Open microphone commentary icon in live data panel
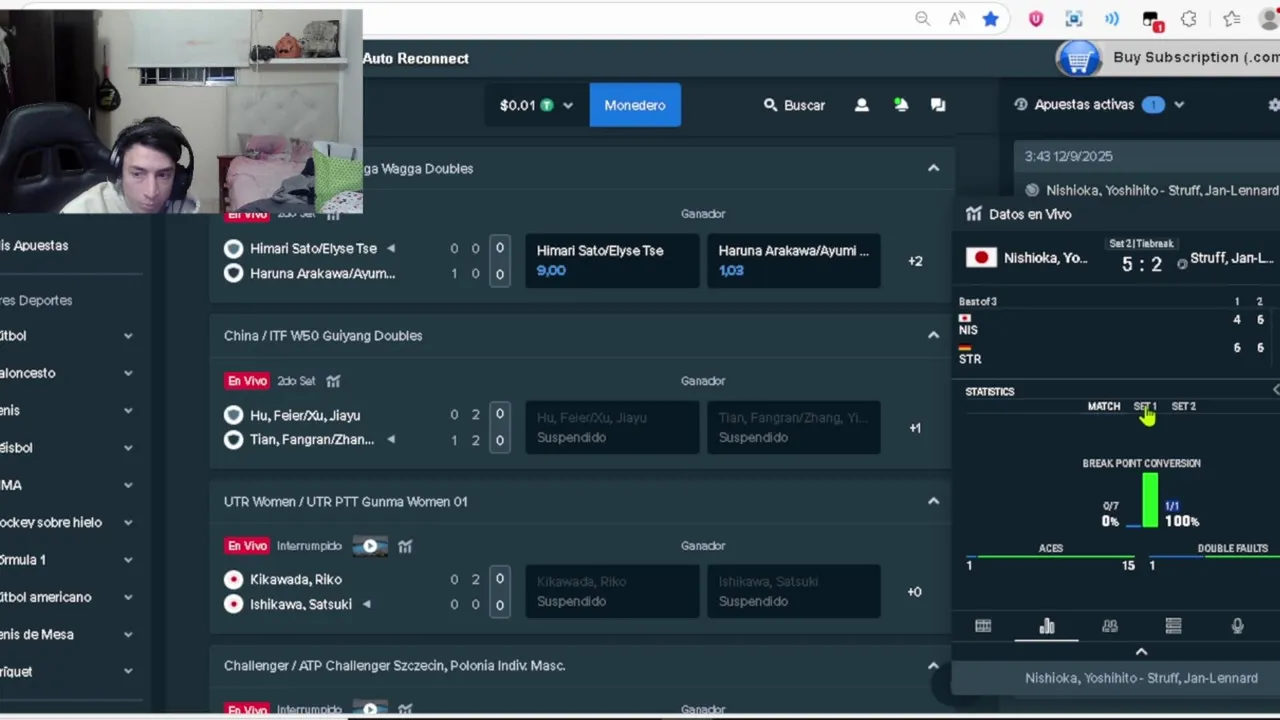1280x720 pixels. coord(1237,626)
